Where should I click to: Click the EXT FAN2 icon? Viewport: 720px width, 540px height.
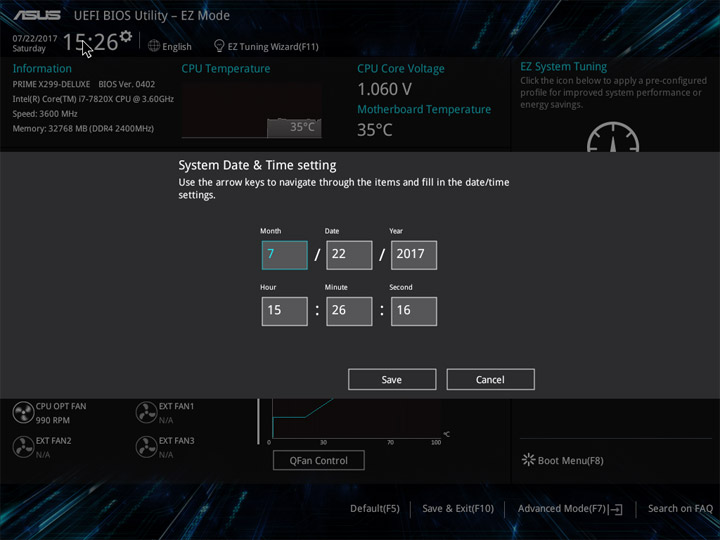[23, 447]
